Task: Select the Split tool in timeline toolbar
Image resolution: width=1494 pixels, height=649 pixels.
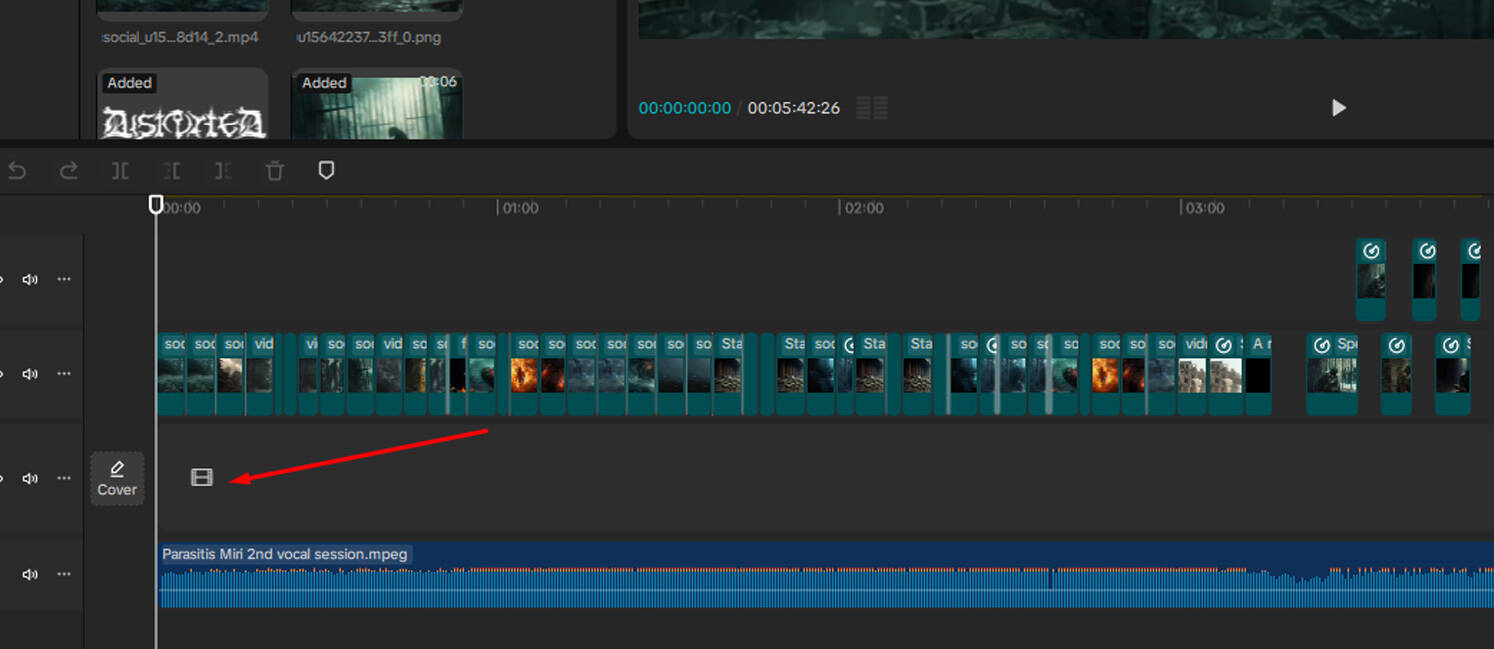Action: 120,171
